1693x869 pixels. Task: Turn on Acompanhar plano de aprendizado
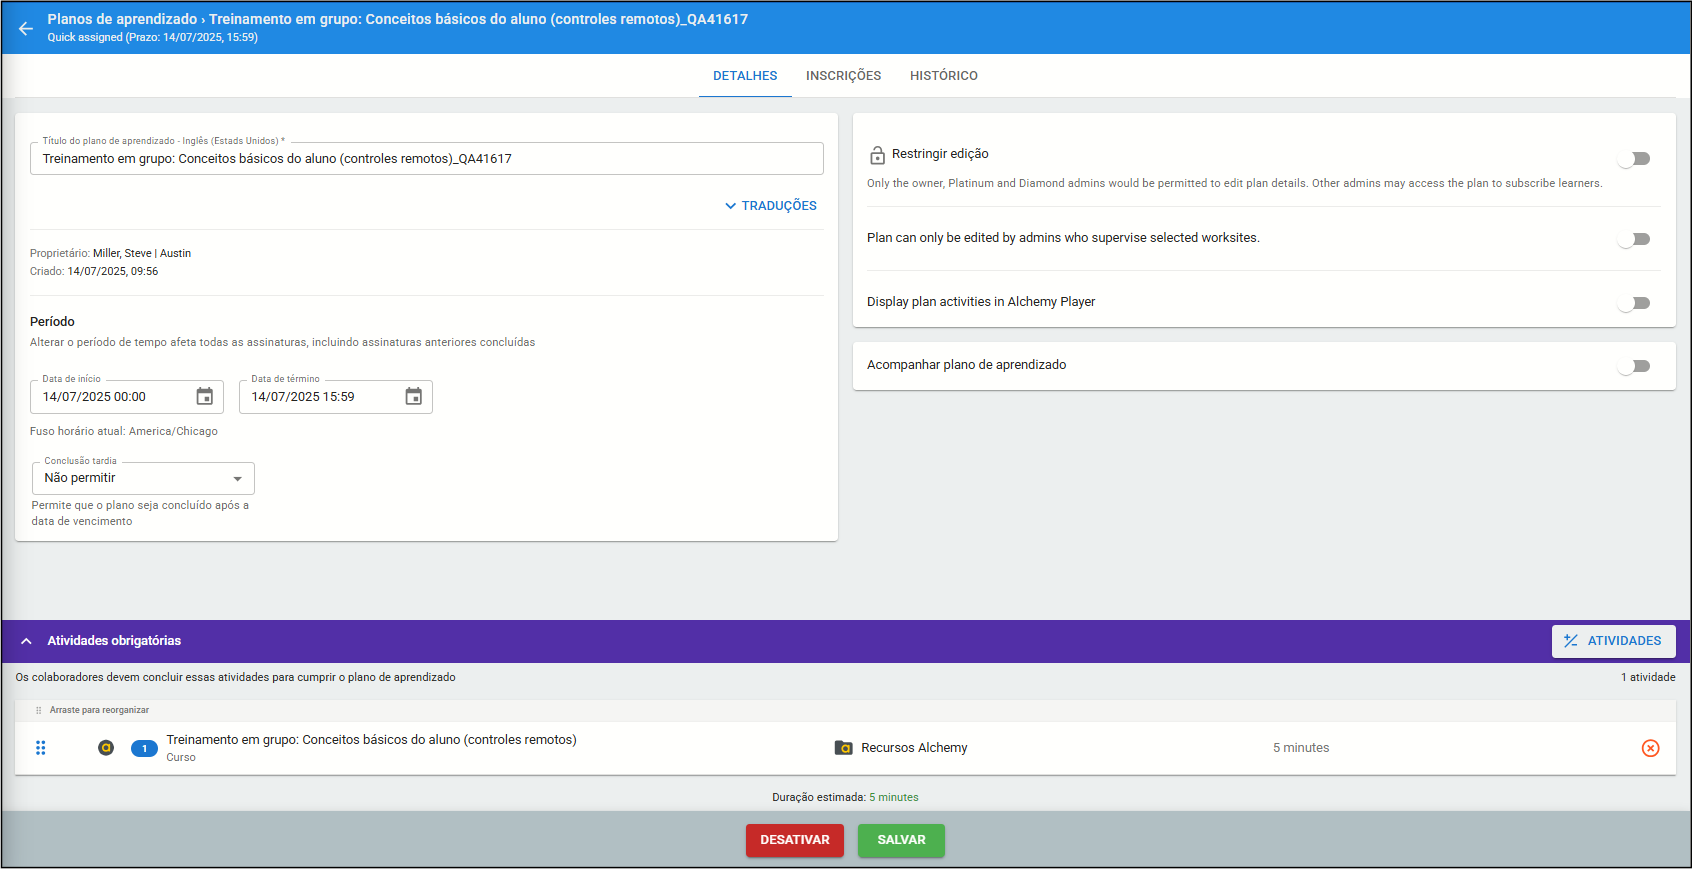(1634, 366)
